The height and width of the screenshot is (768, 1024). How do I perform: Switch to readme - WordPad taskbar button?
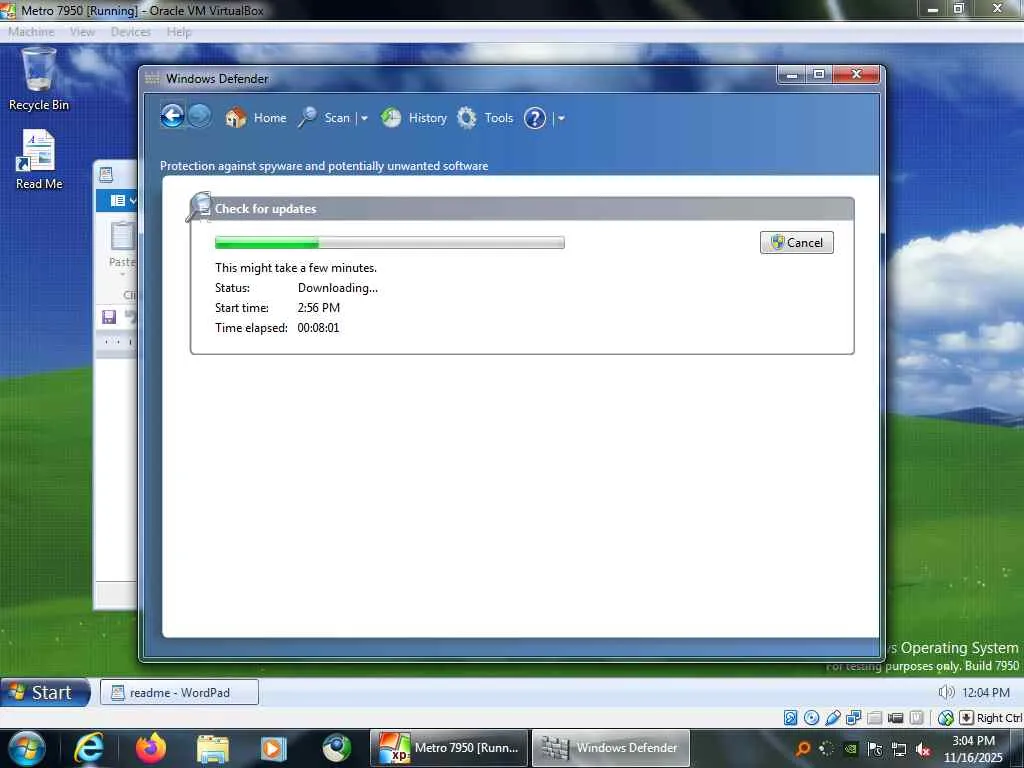coord(179,692)
